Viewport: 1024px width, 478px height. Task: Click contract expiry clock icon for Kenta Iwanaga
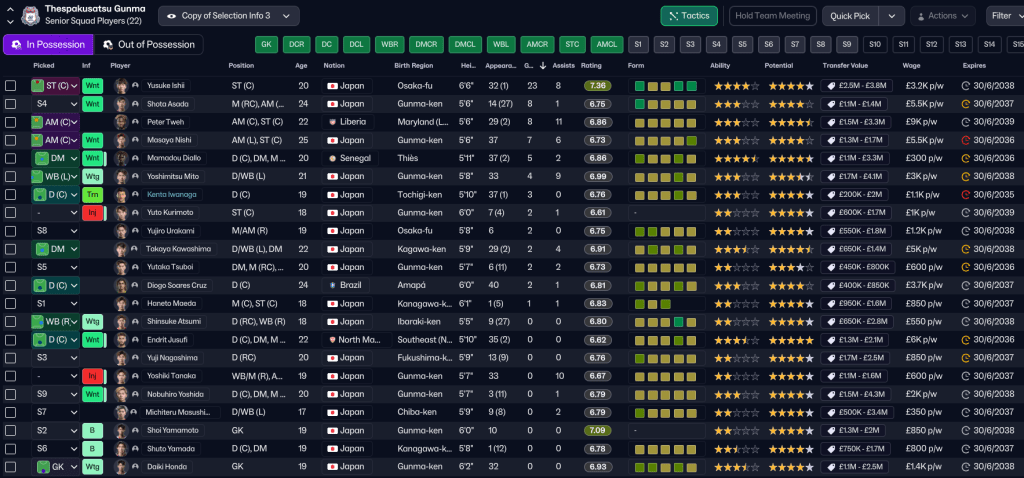965,195
